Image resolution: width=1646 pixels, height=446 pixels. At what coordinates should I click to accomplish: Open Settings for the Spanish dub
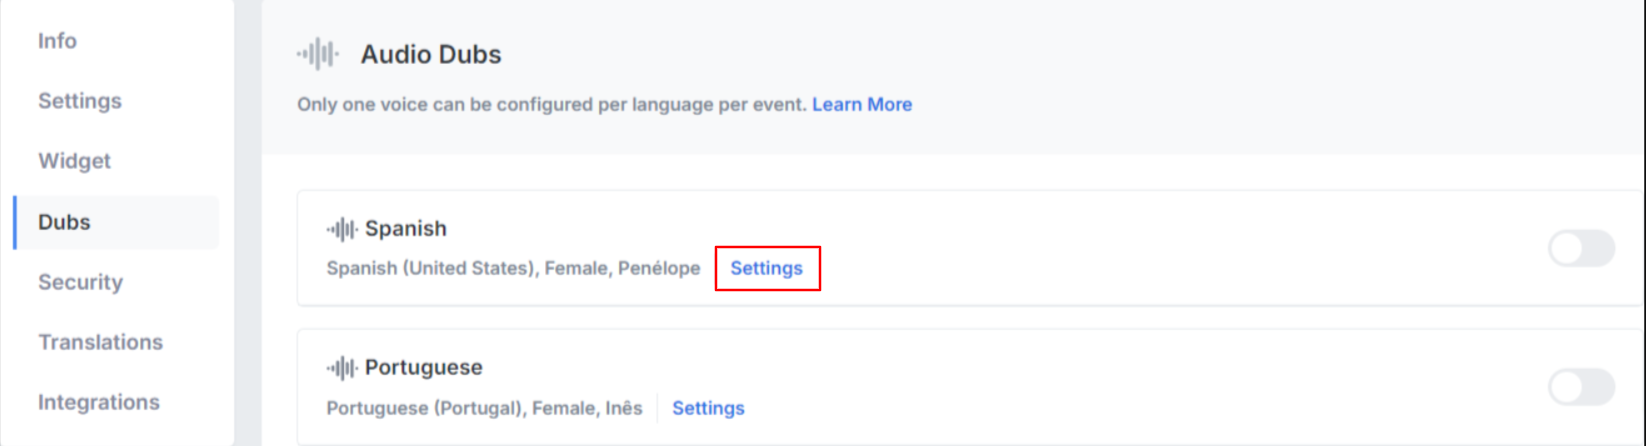point(766,268)
